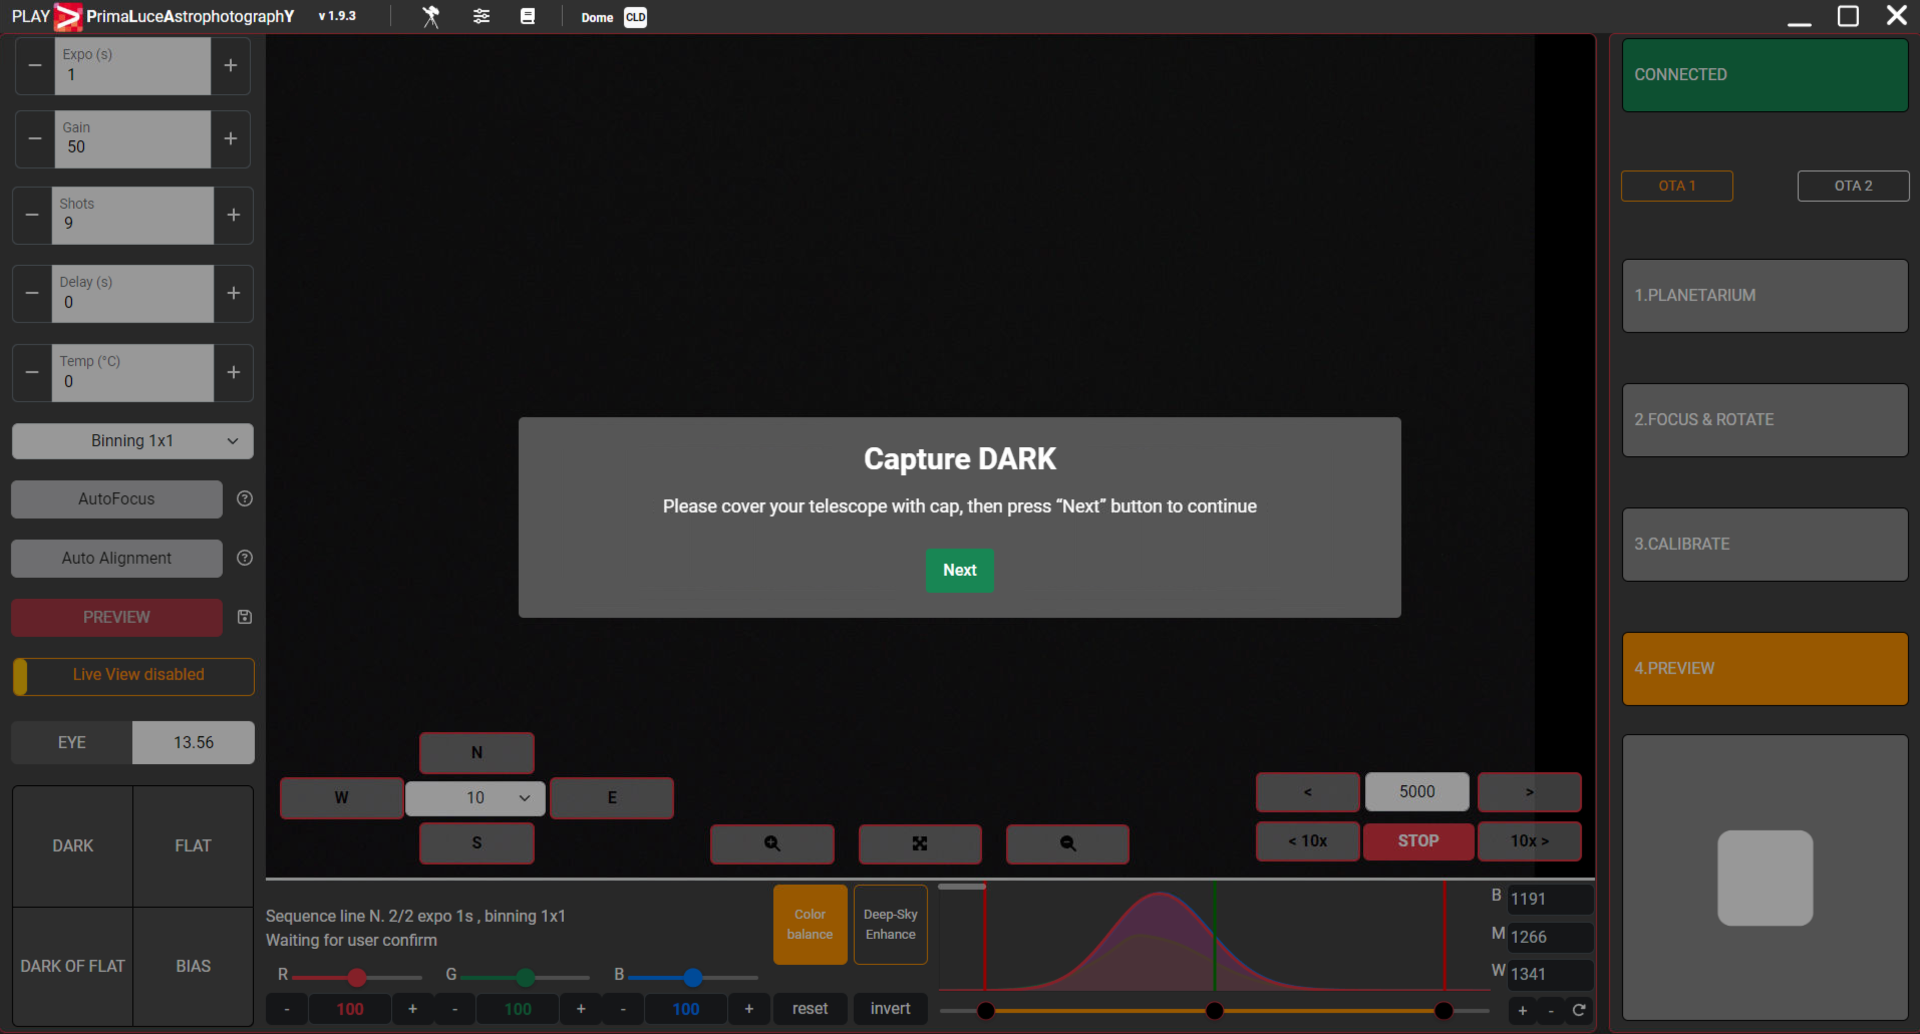Lower Temp setpoint with minus button

pyautogui.click(x=32, y=373)
